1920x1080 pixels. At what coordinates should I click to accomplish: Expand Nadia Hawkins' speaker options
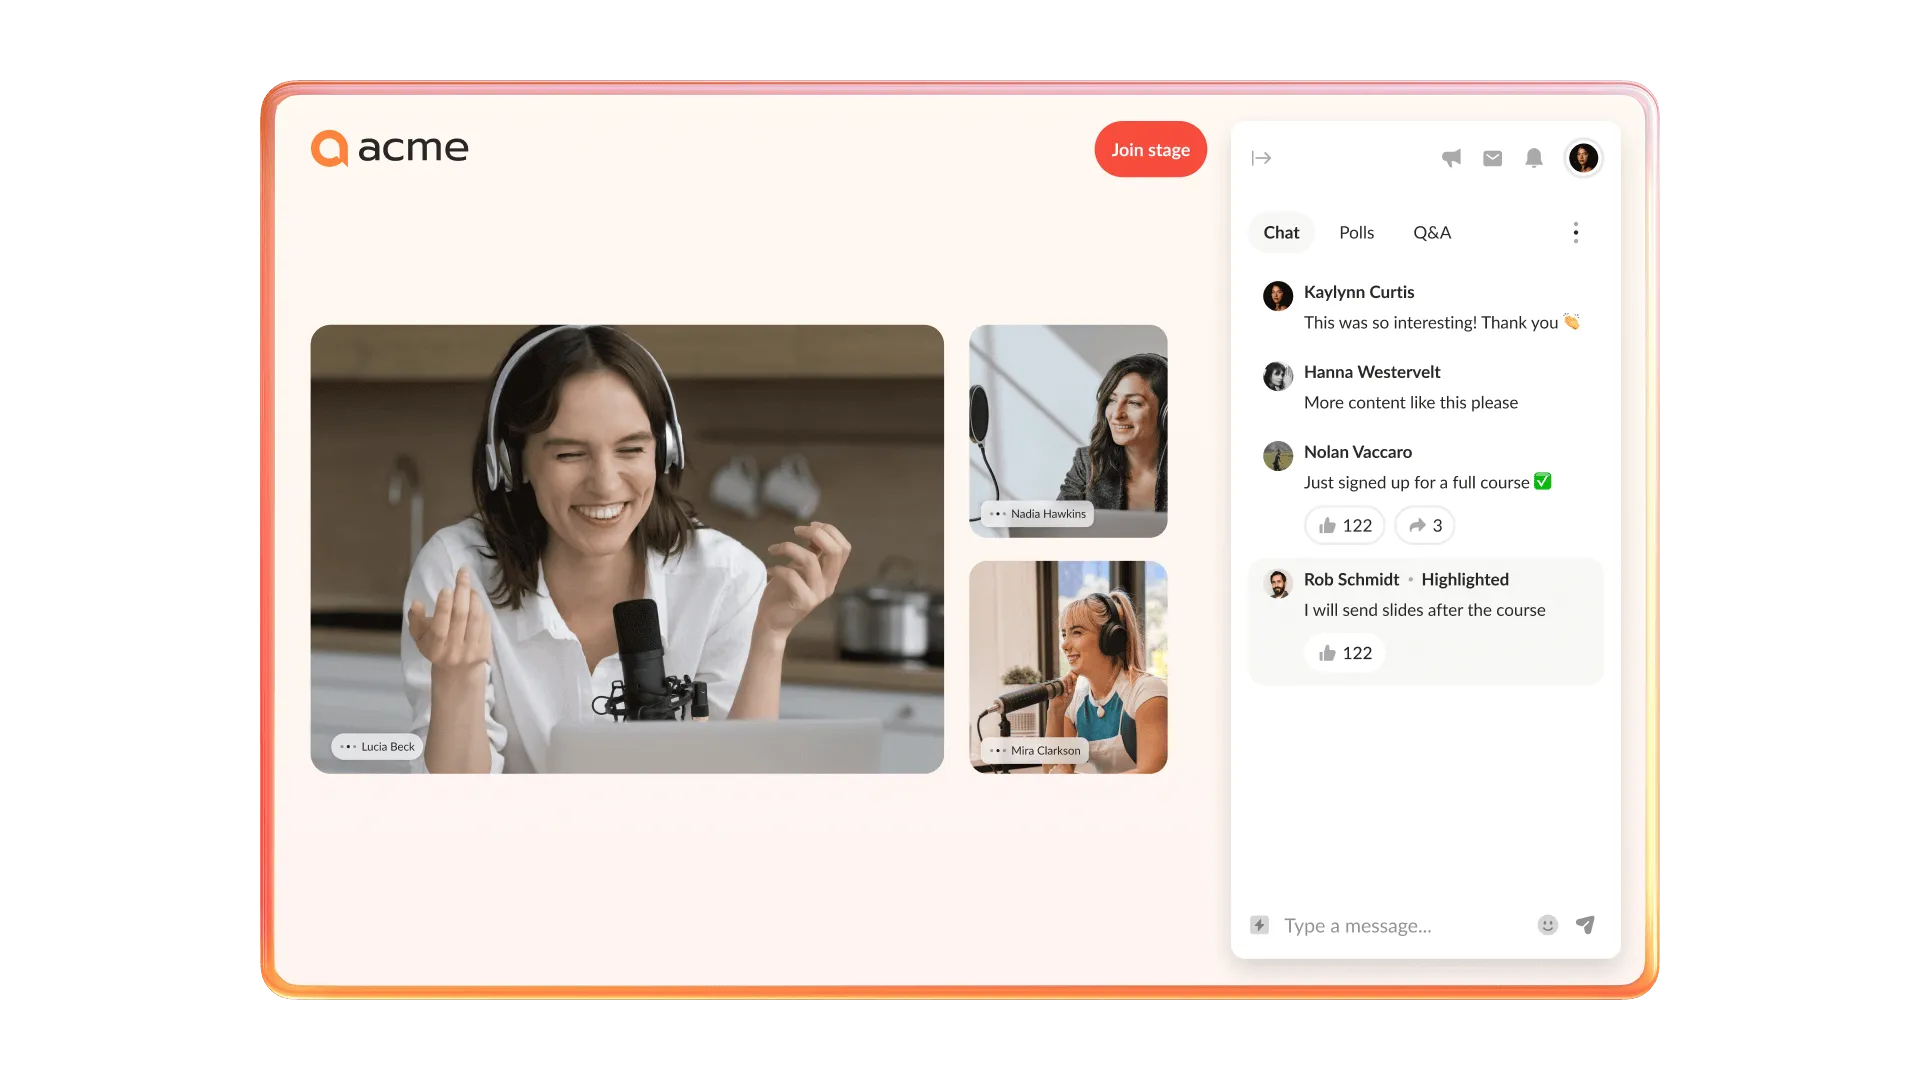pyautogui.click(x=1000, y=513)
